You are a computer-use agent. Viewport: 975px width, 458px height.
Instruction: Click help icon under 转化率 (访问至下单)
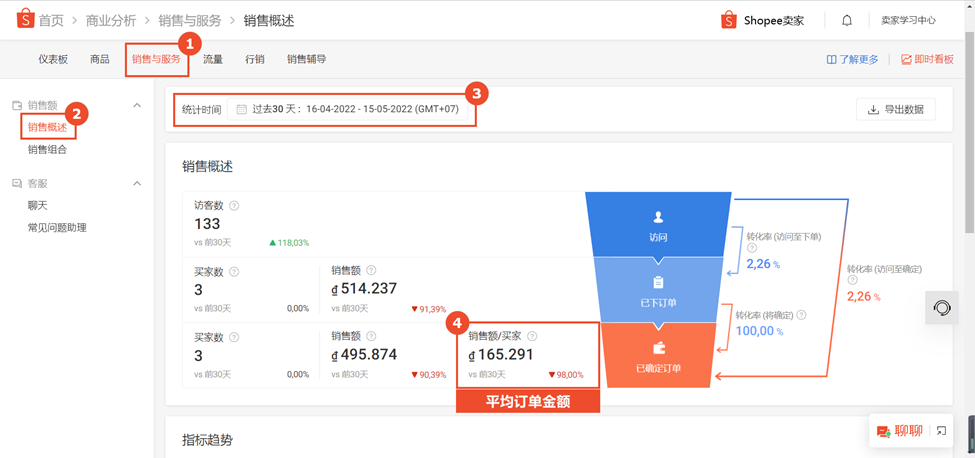[x=751, y=248]
